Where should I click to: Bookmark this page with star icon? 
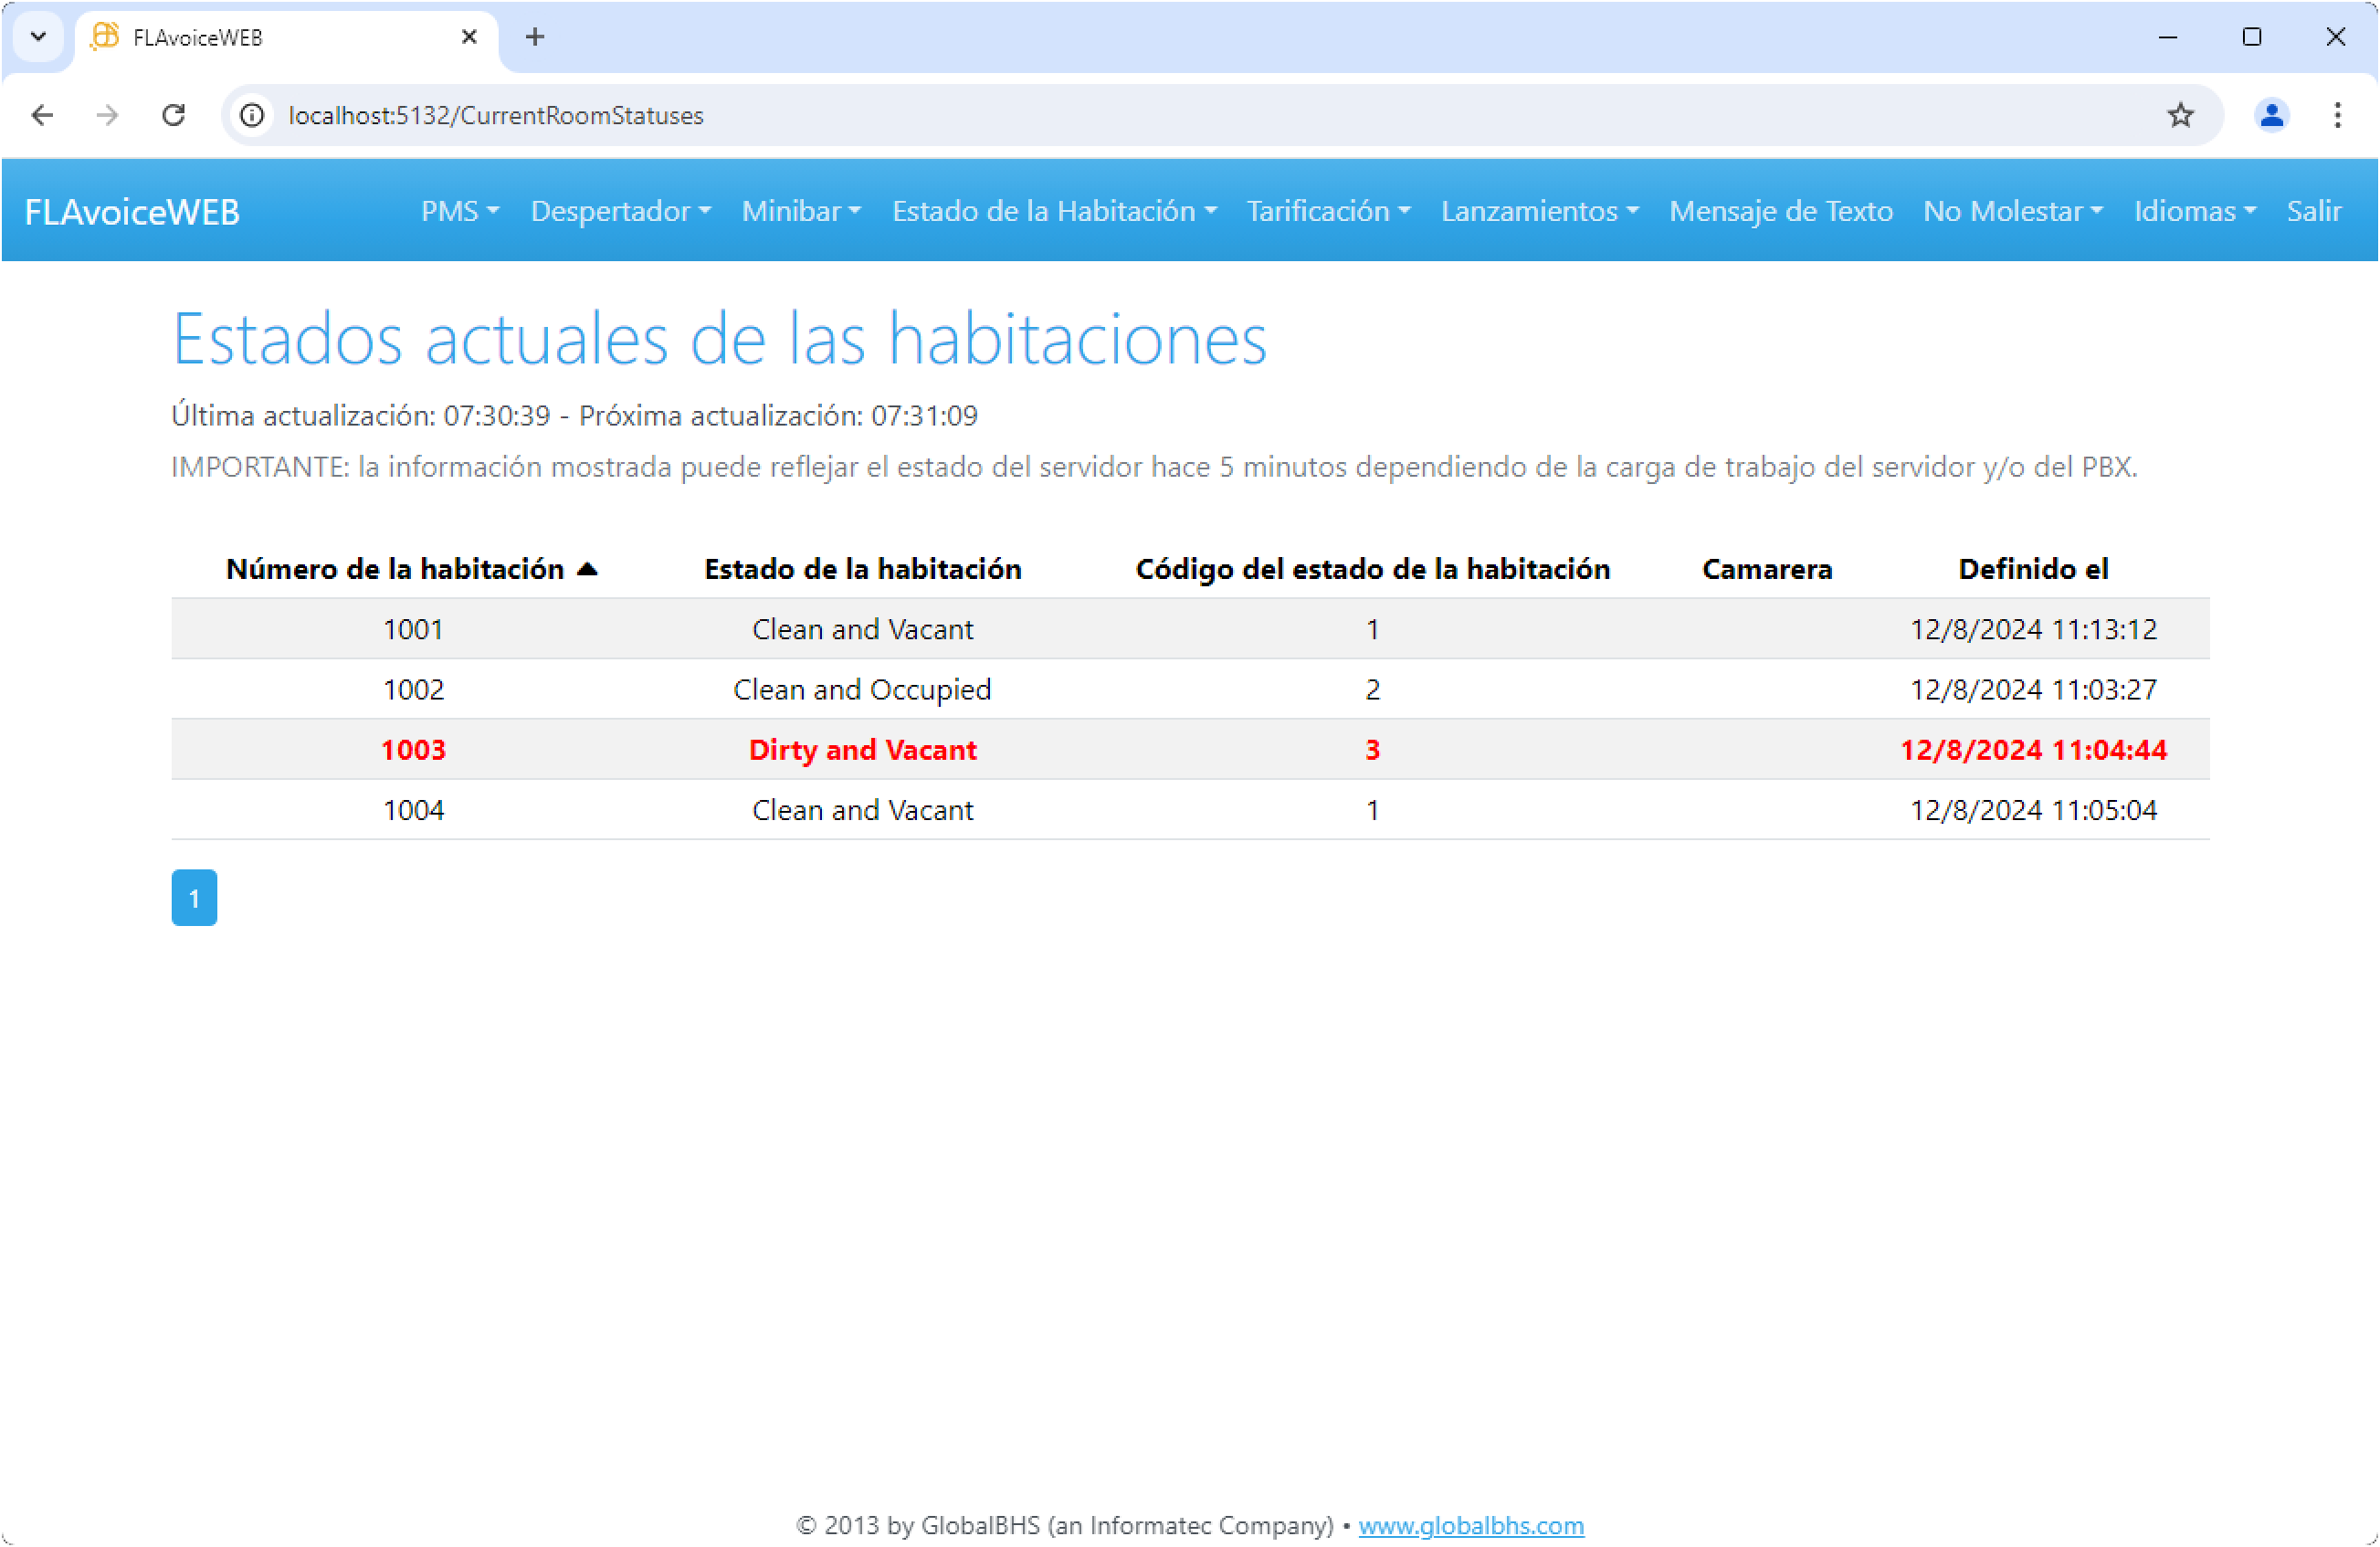(2180, 115)
